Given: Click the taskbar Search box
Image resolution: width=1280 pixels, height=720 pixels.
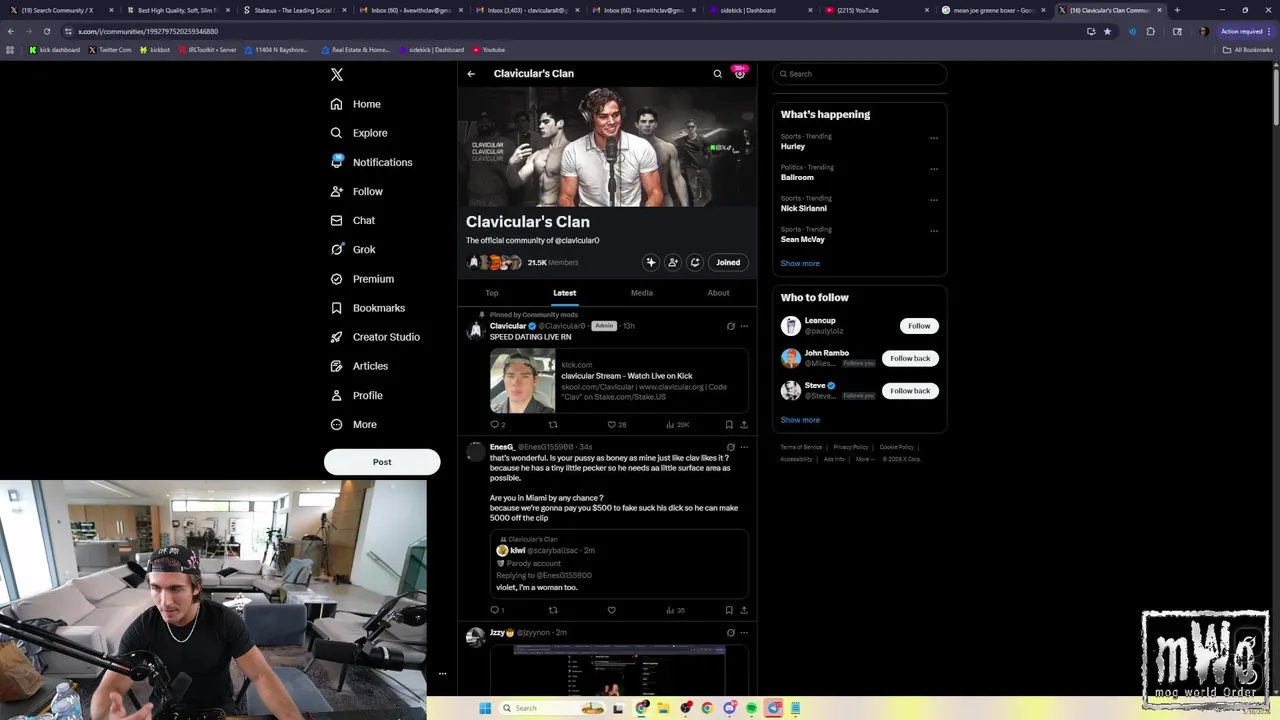Looking at the screenshot, I should pyautogui.click(x=553, y=708).
